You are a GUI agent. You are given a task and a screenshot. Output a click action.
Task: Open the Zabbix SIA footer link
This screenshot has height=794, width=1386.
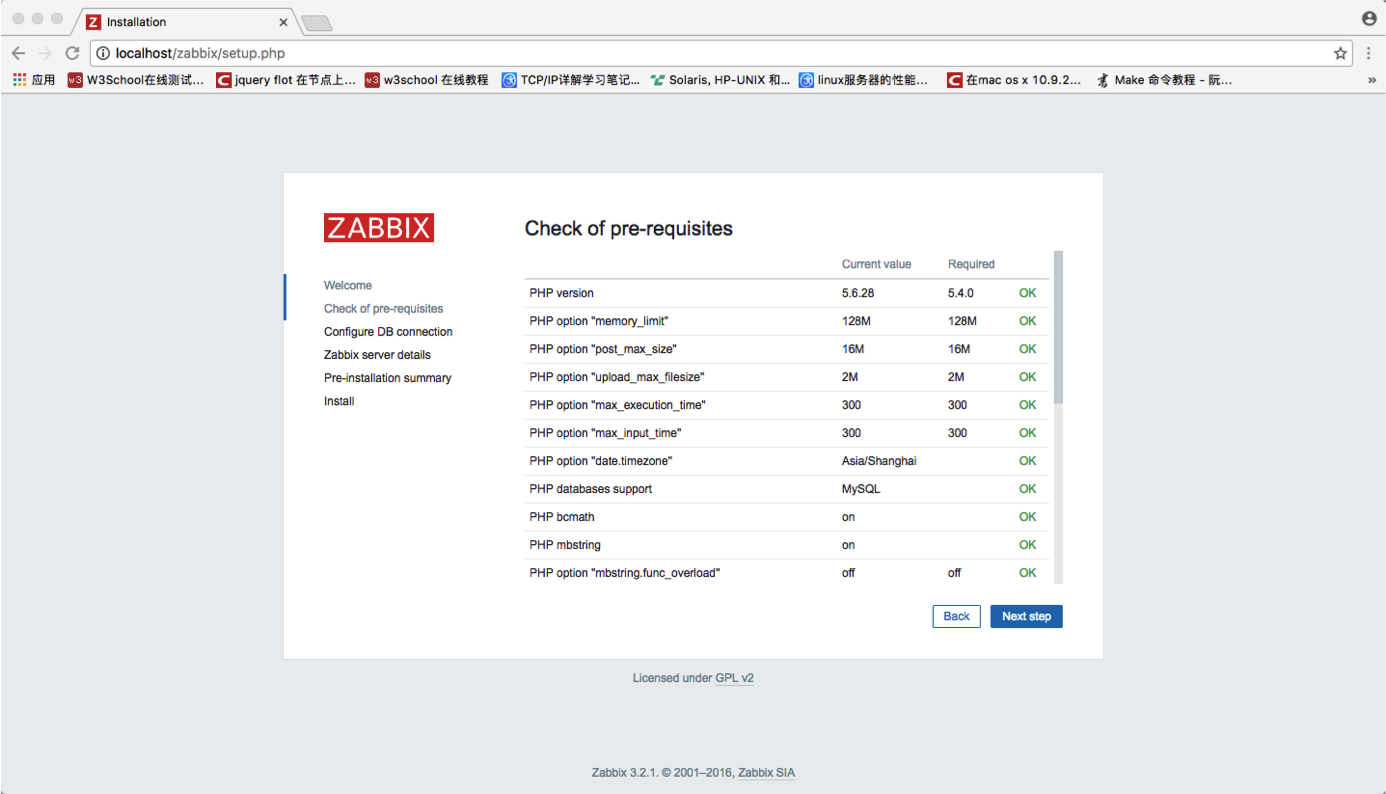click(x=766, y=773)
